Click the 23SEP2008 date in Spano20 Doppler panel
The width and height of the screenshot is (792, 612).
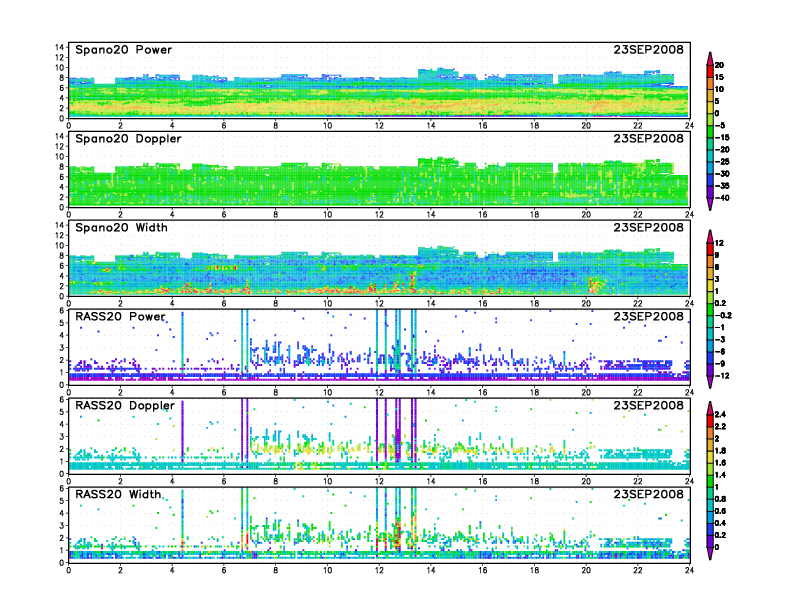point(649,139)
